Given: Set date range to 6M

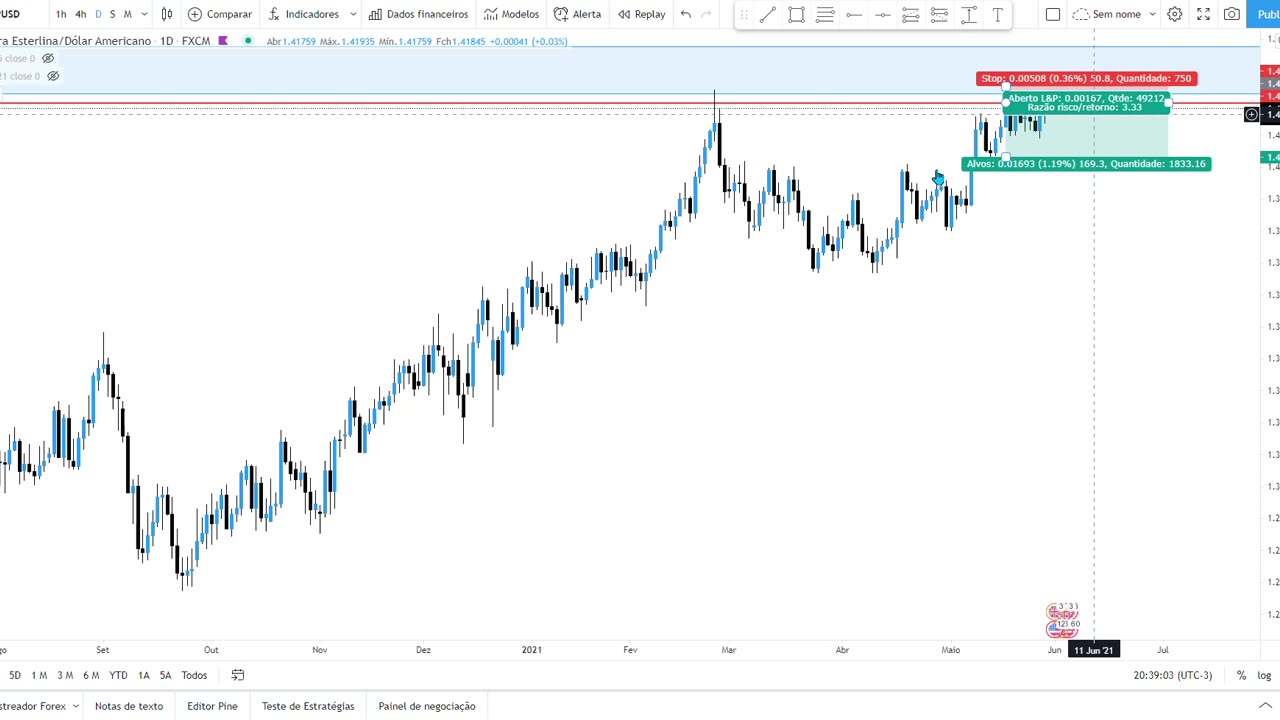Looking at the screenshot, I should pyautogui.click(x=91, y=675).
